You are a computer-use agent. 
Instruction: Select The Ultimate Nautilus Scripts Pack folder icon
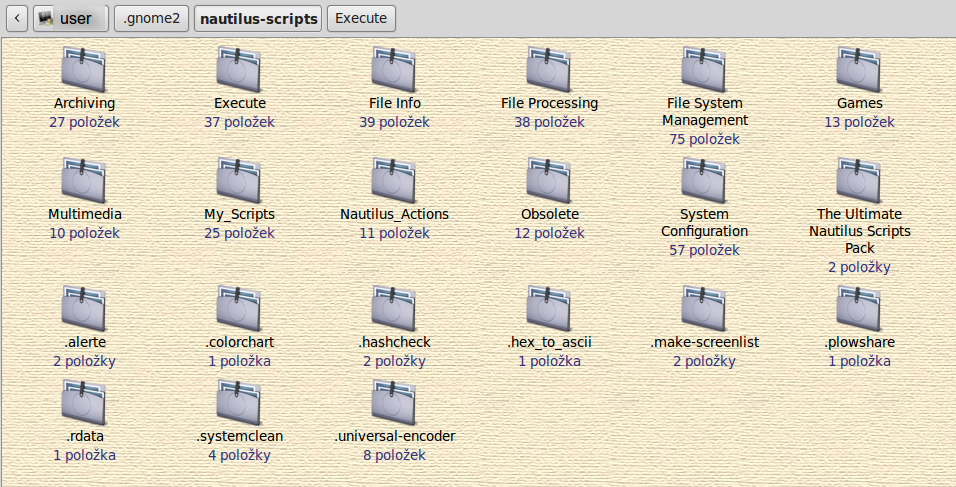coord(858,180)
